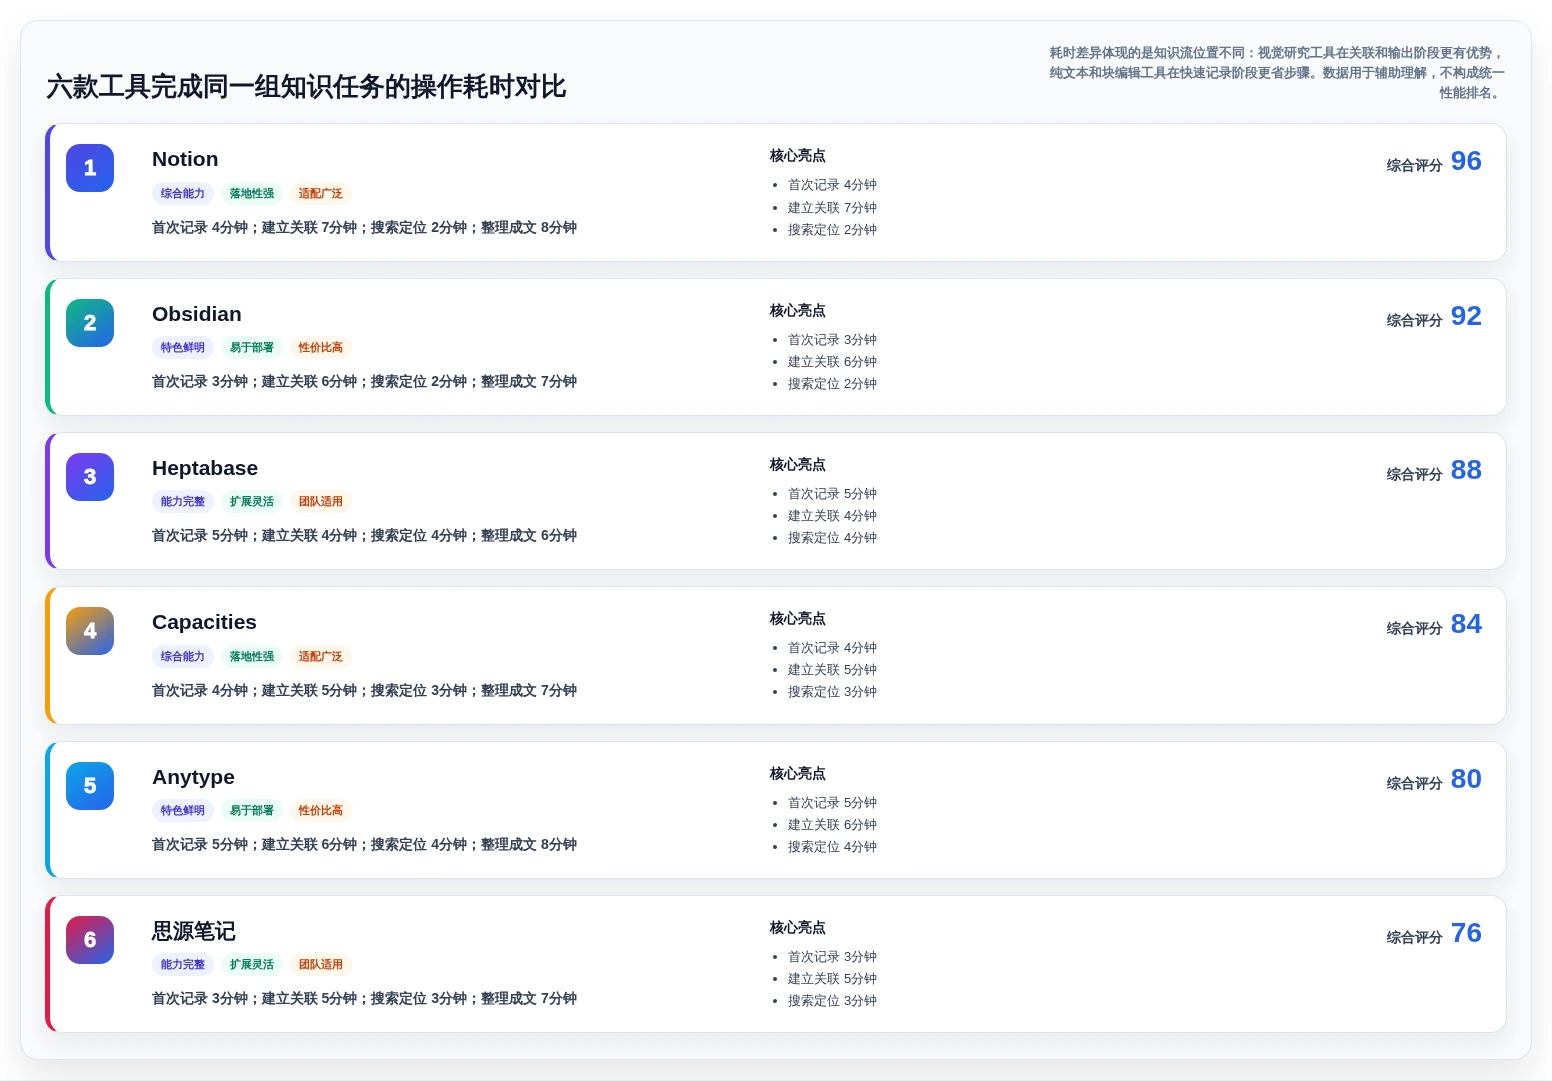Click Anytype's highlight 建立关联 6分钟

pyautogui.click(x=832, y=825)
